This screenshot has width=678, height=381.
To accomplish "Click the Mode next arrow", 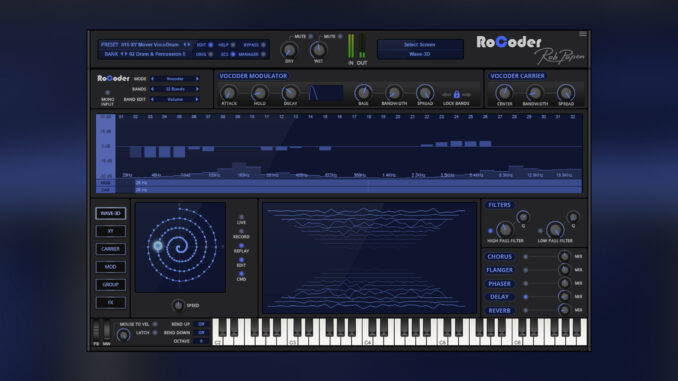I will coord(197,79).
